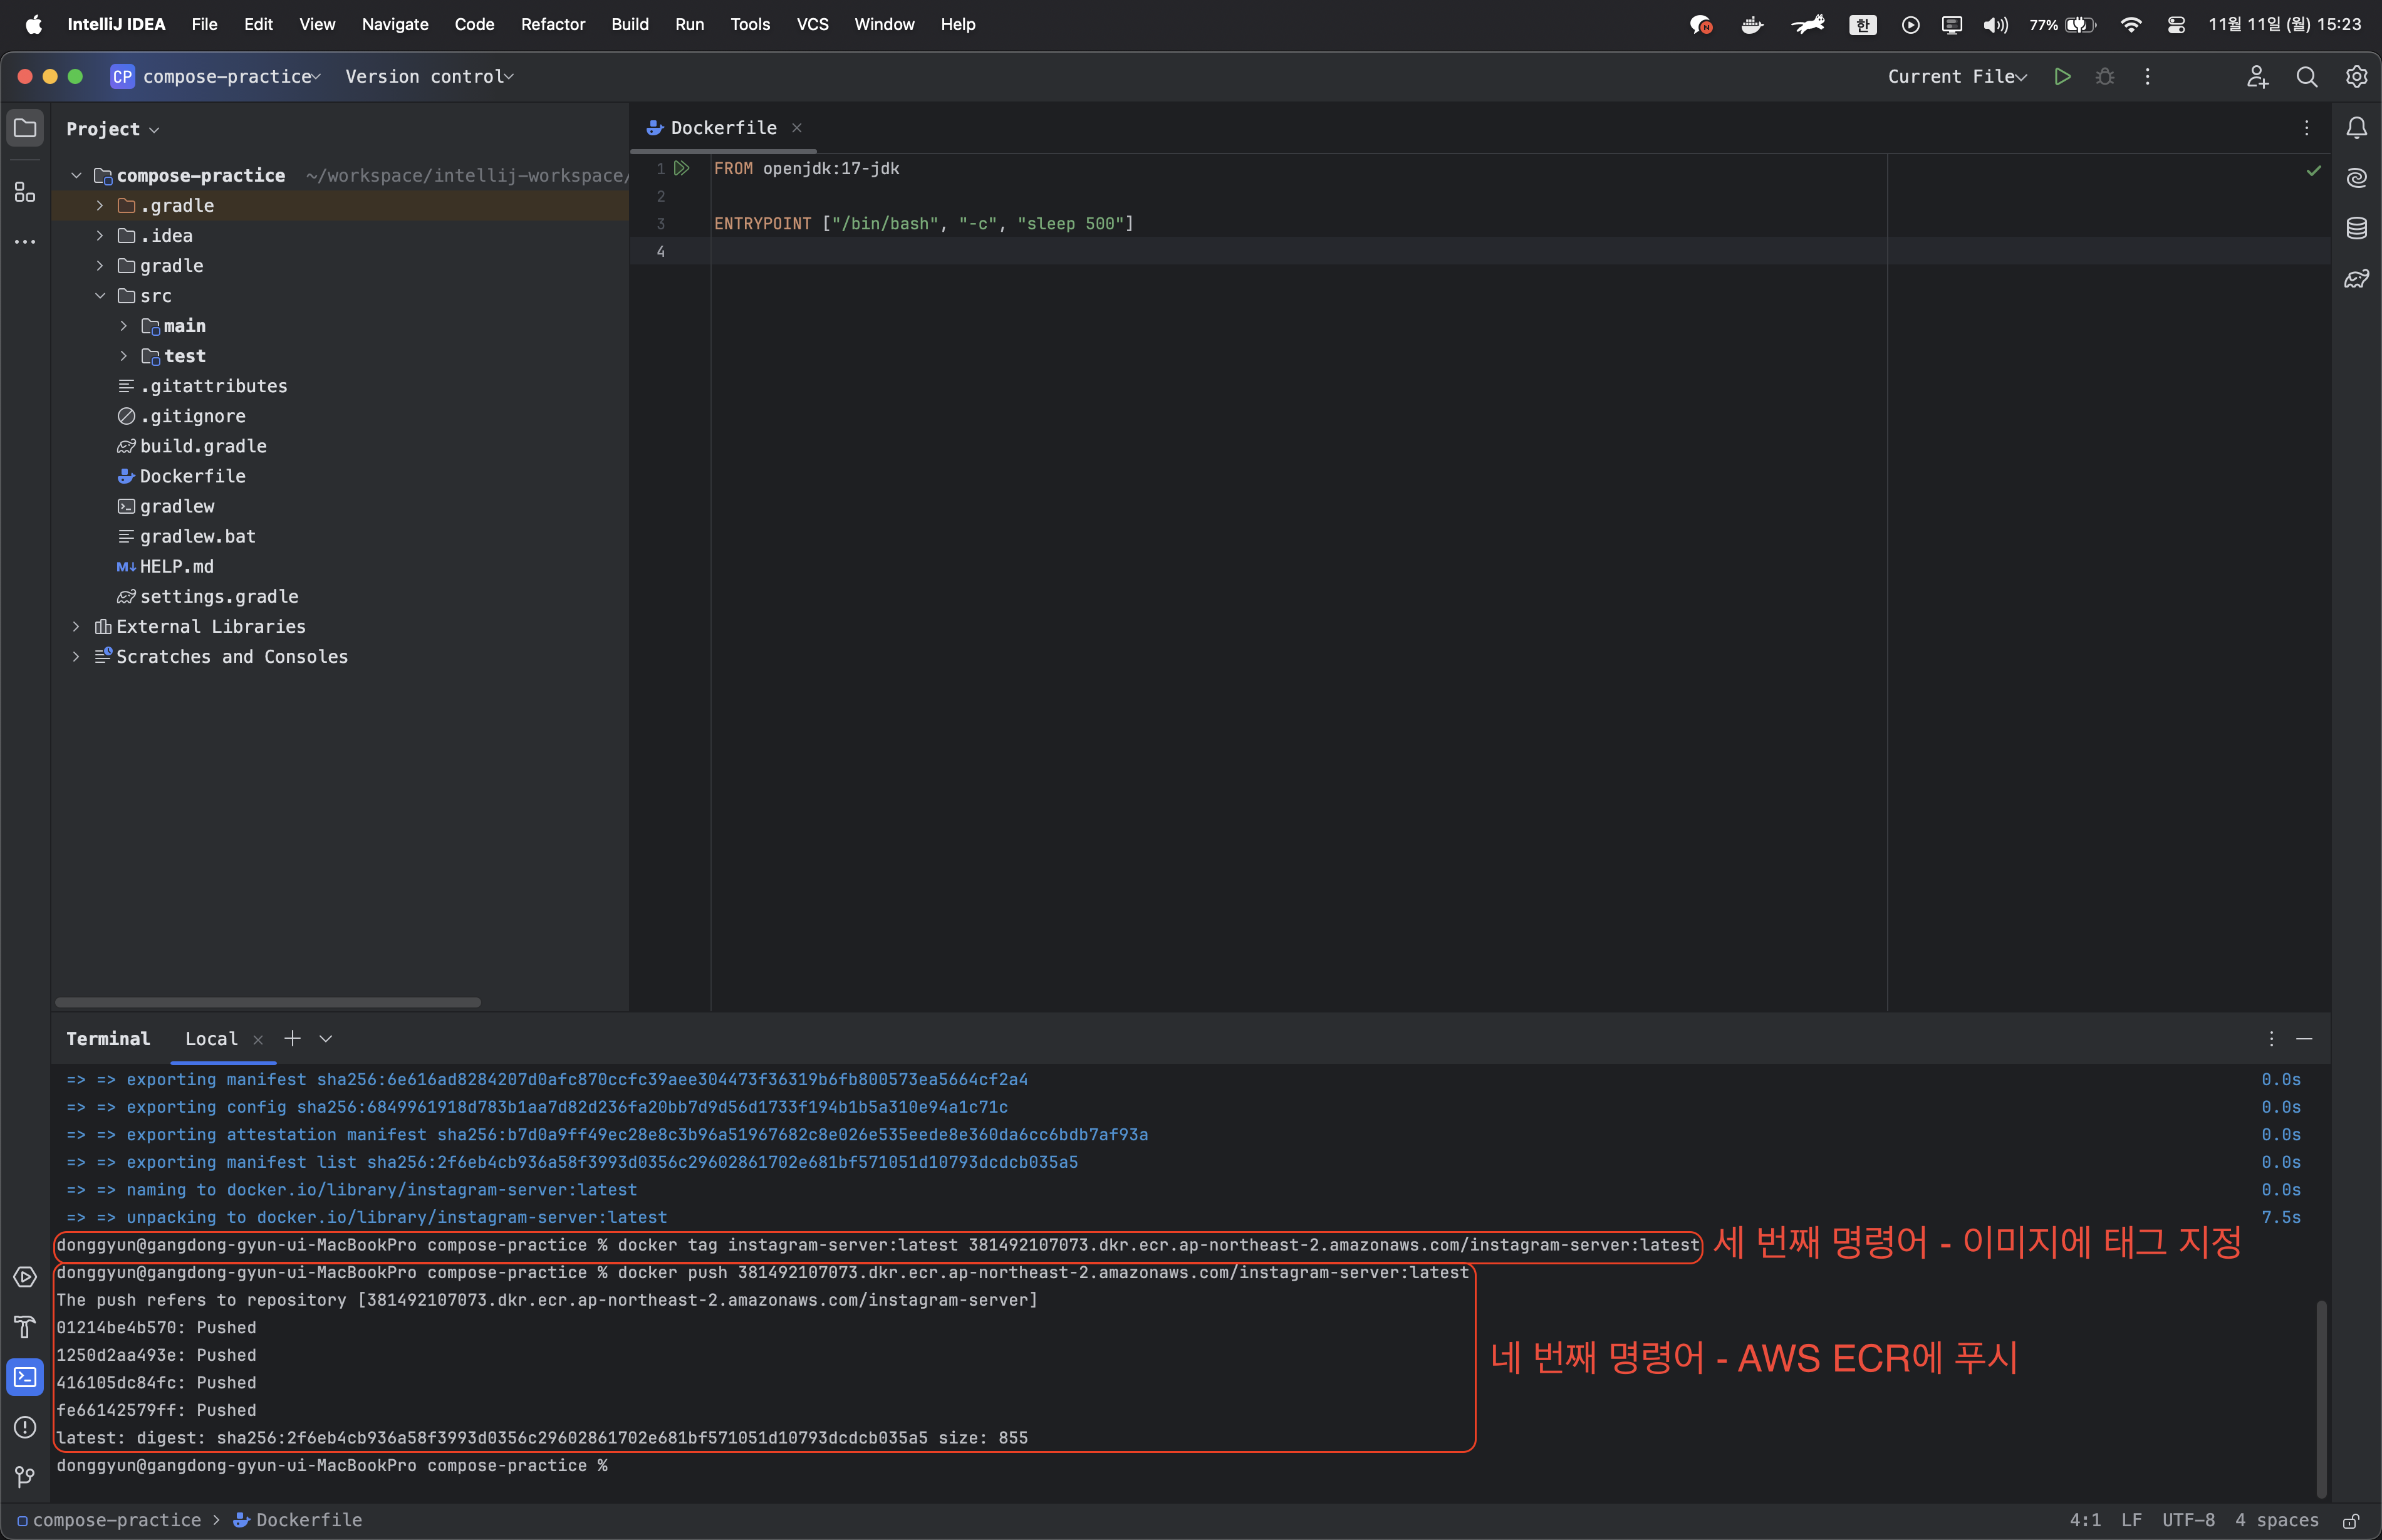
Task: Open the Git tool window icon
Action: [25, 1477]
